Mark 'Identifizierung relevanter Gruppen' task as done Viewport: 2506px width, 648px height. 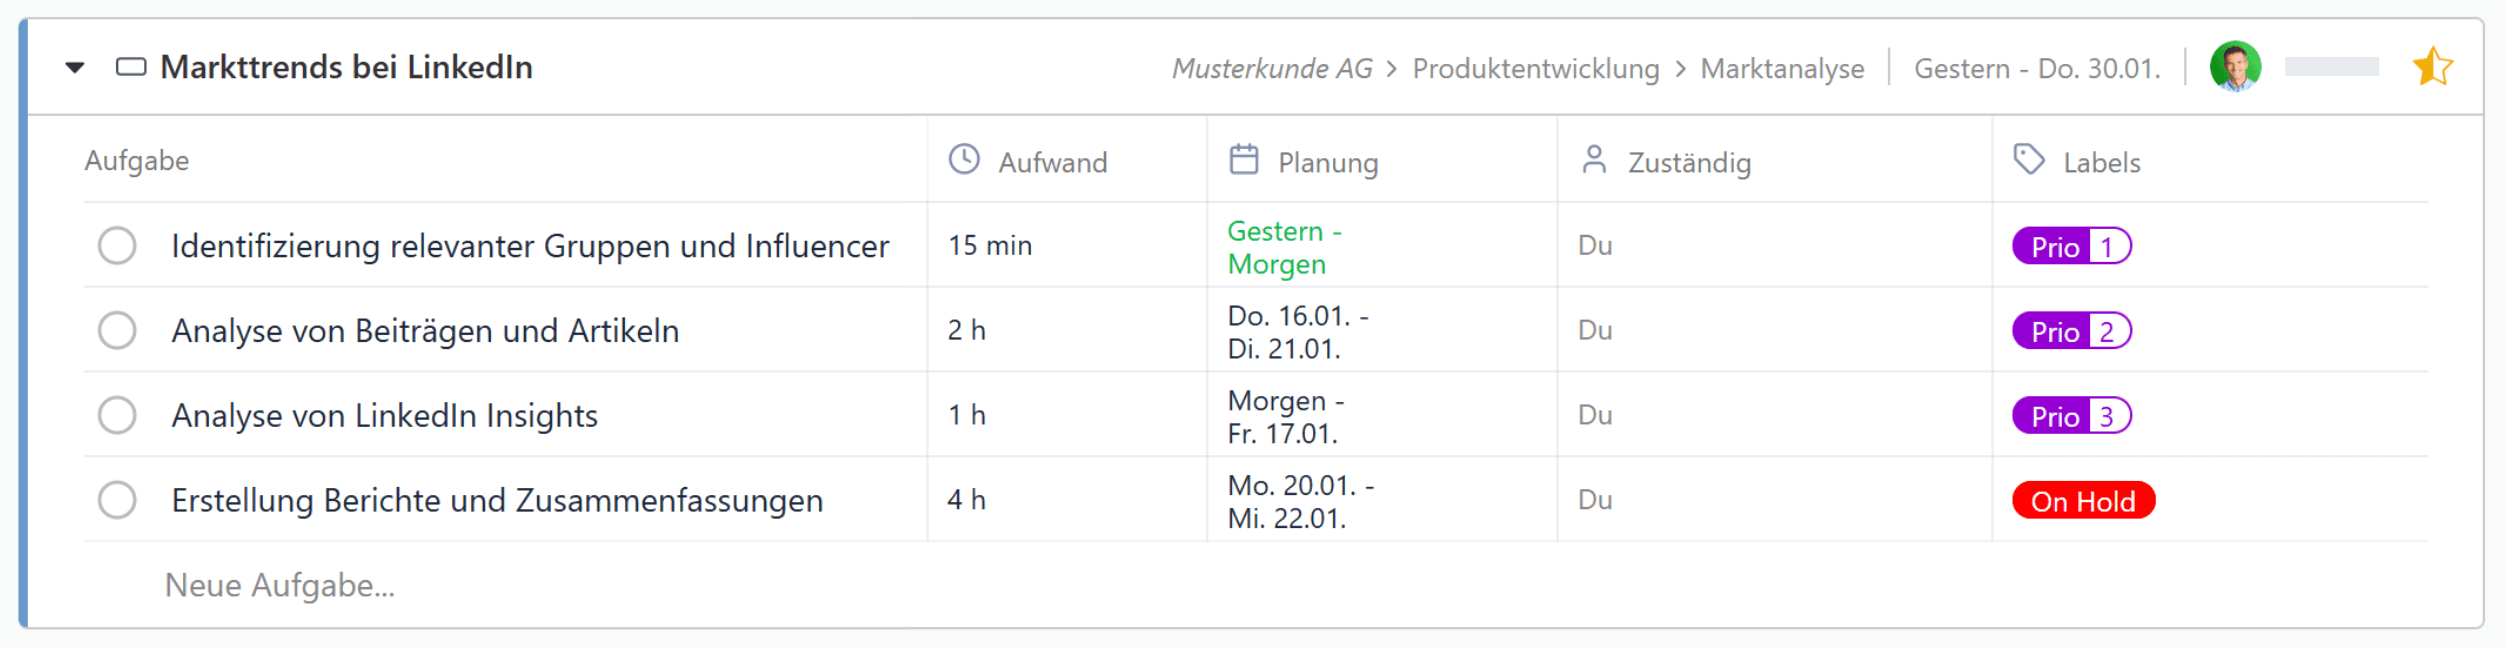pyautogui.click(x=117, y=246)
